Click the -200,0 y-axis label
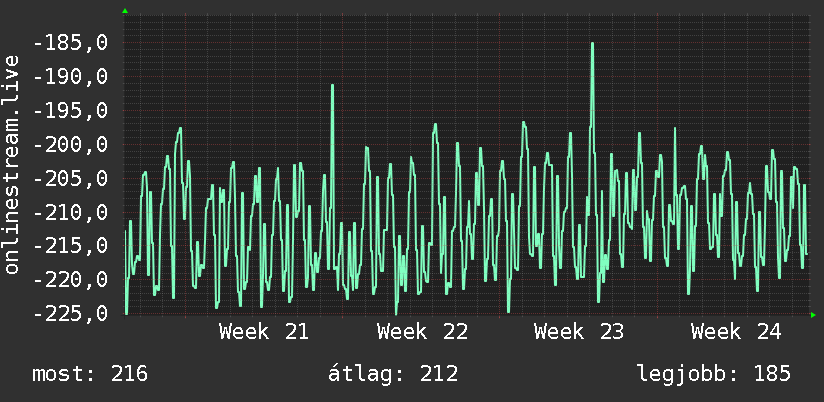824x402 pixels. click(70, 145)
